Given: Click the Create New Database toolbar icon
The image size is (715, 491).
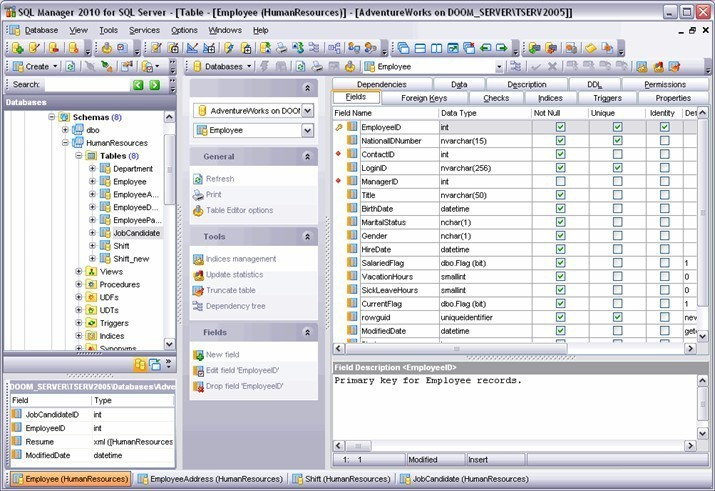Looking at the screenshot, I should [17, 48].
